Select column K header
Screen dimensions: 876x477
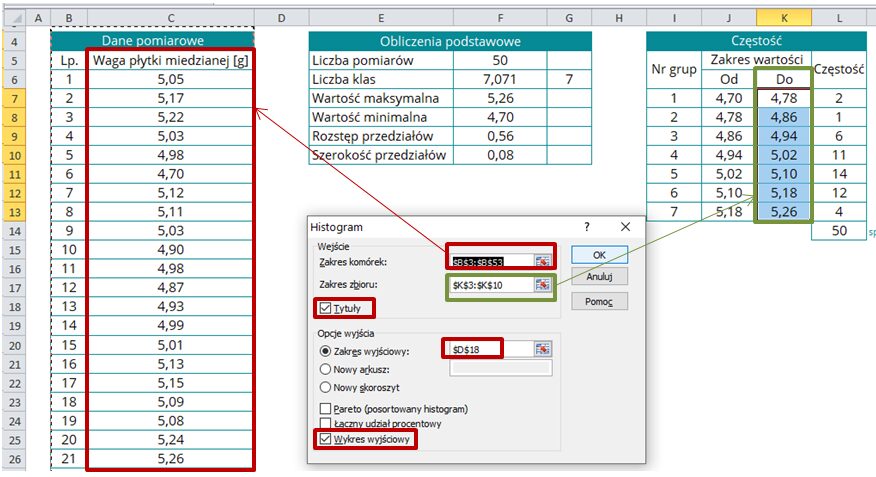click(x=782, y=18)
